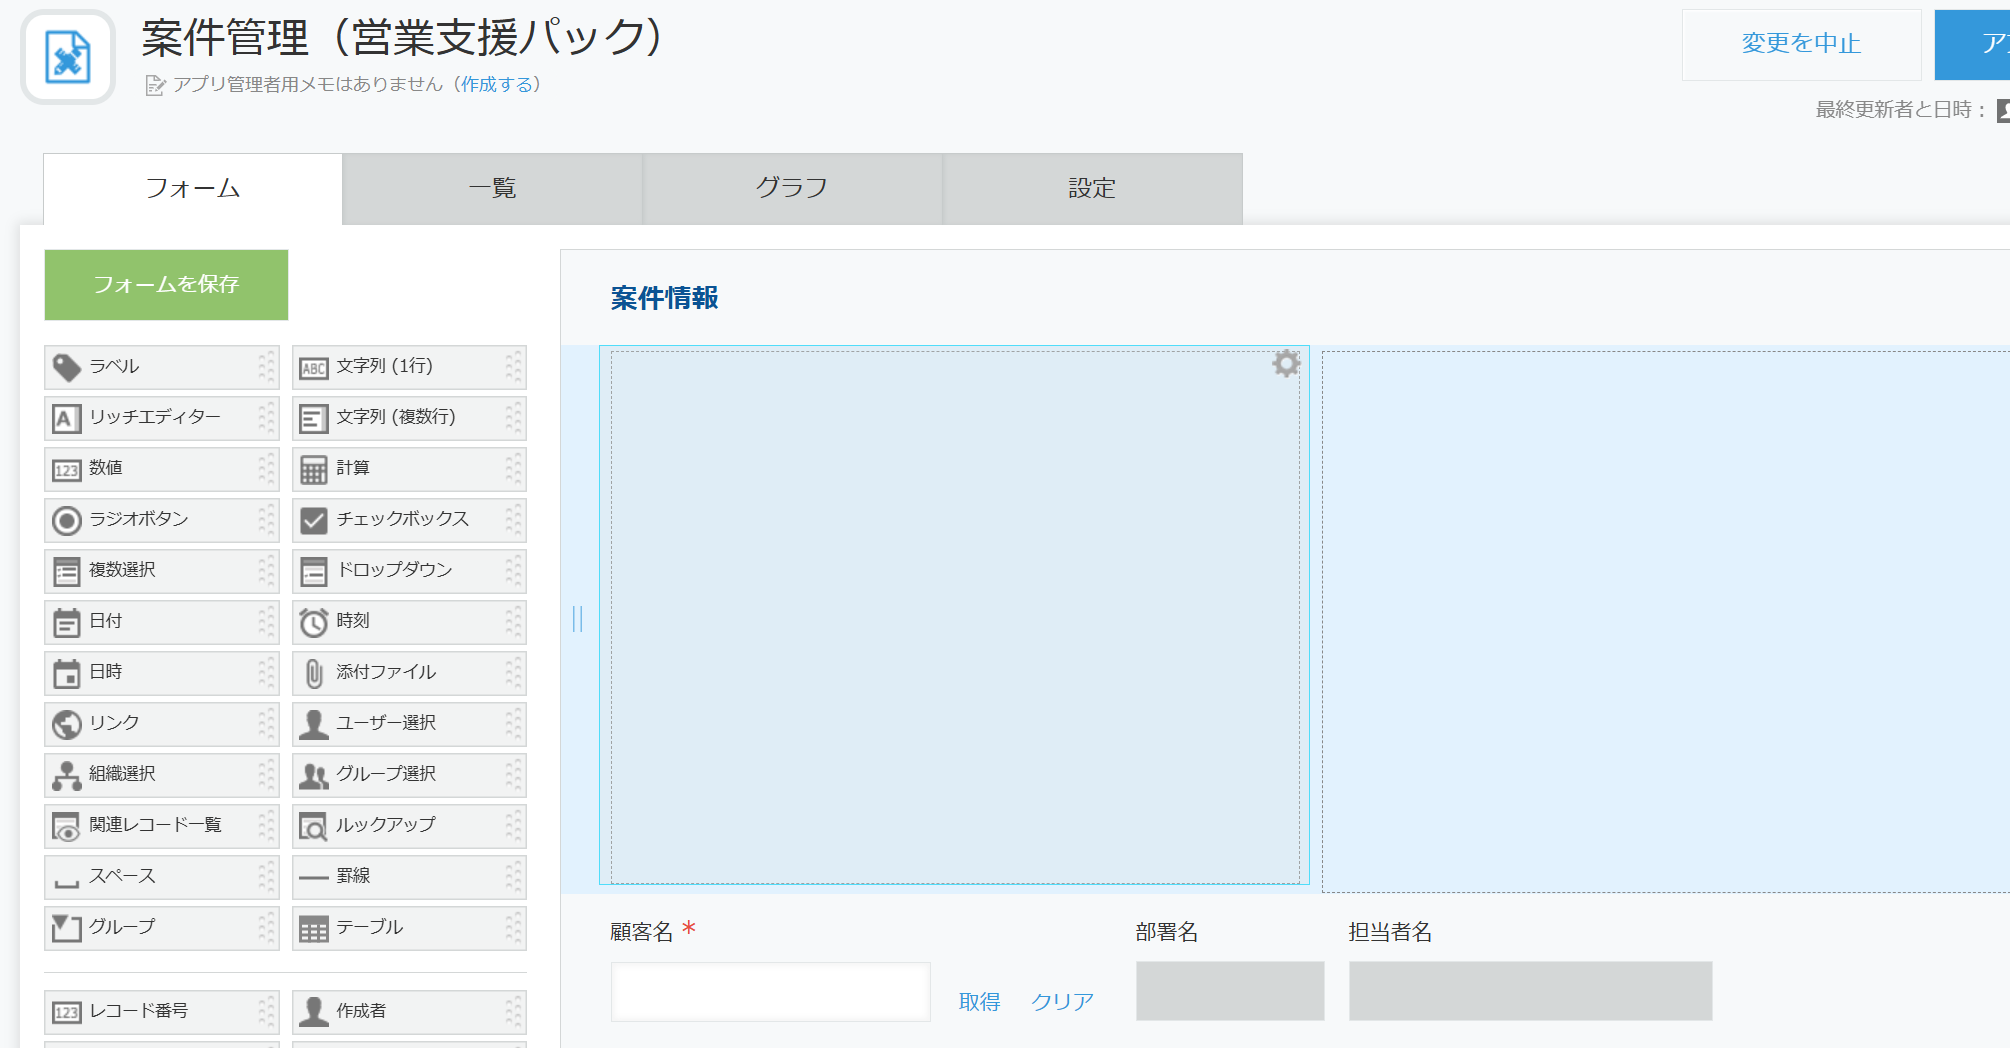Click the app icon beside 案件管理 title
This screenshot has width=2010, height=1048.
tap(68, 57)
